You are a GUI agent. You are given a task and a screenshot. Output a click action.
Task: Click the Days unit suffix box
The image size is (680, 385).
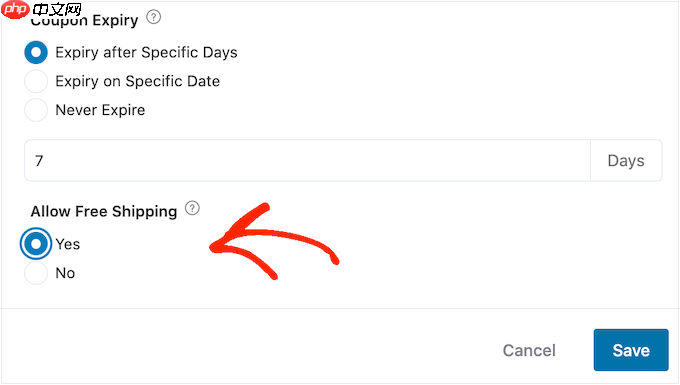(626, 160)
